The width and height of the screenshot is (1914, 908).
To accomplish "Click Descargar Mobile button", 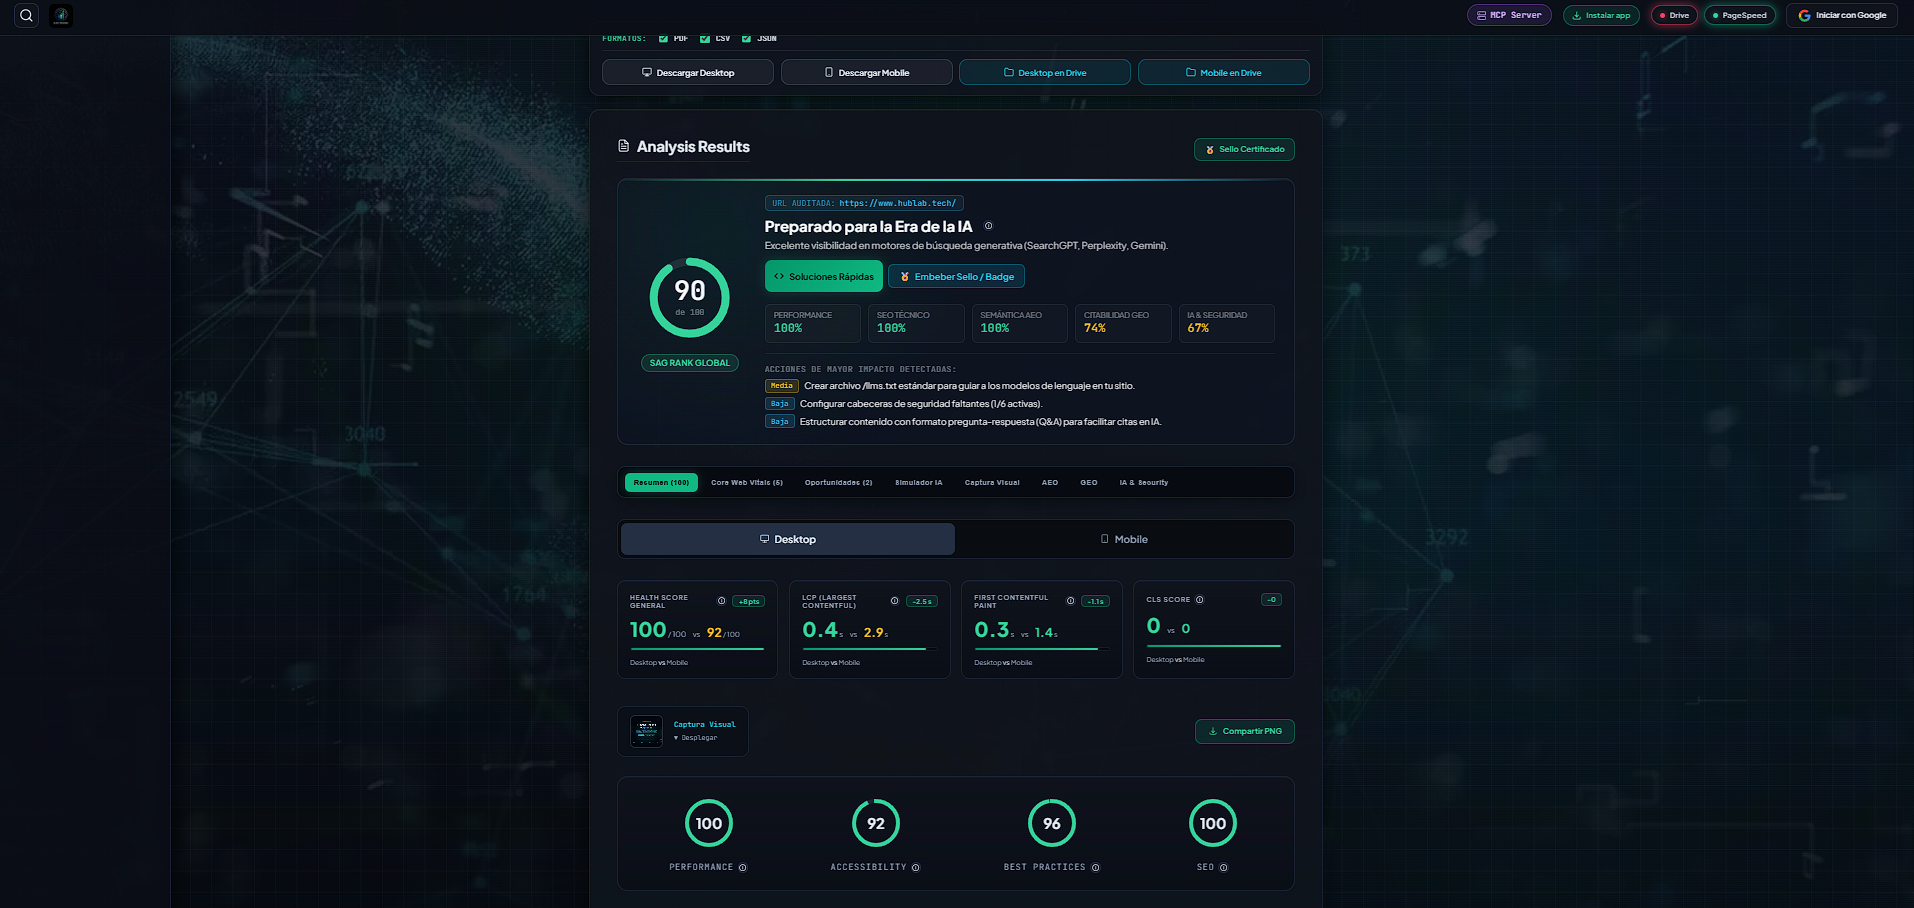I will tap(867, 72).
